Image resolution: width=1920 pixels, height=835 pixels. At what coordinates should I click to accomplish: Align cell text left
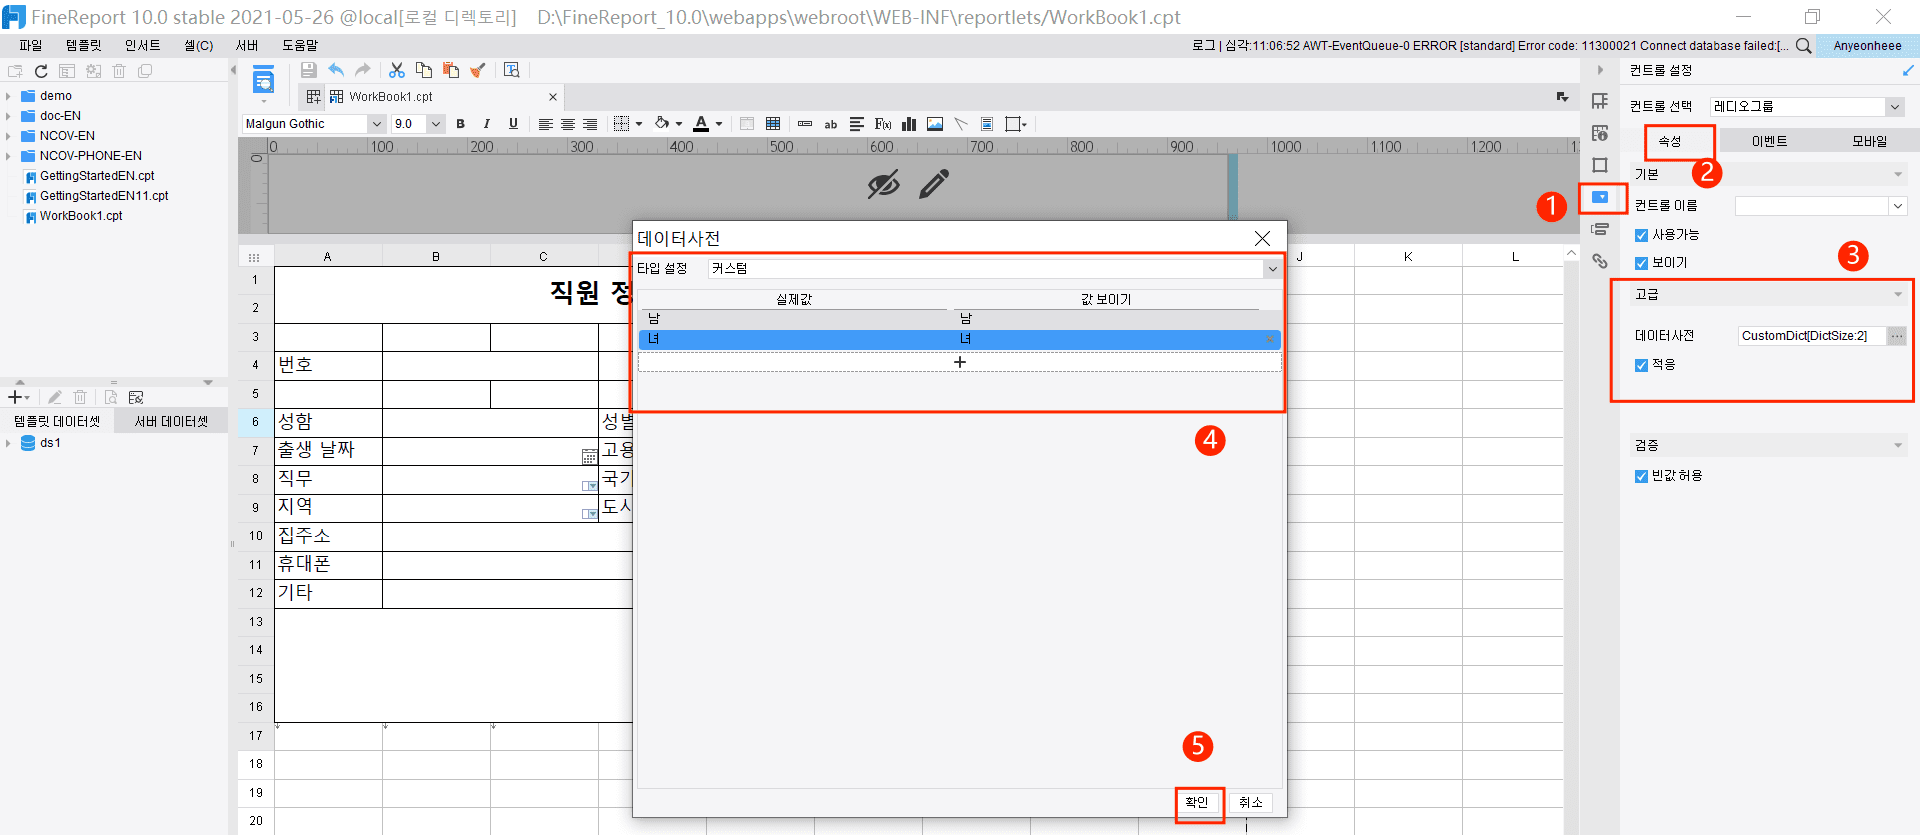coord(545,124)
